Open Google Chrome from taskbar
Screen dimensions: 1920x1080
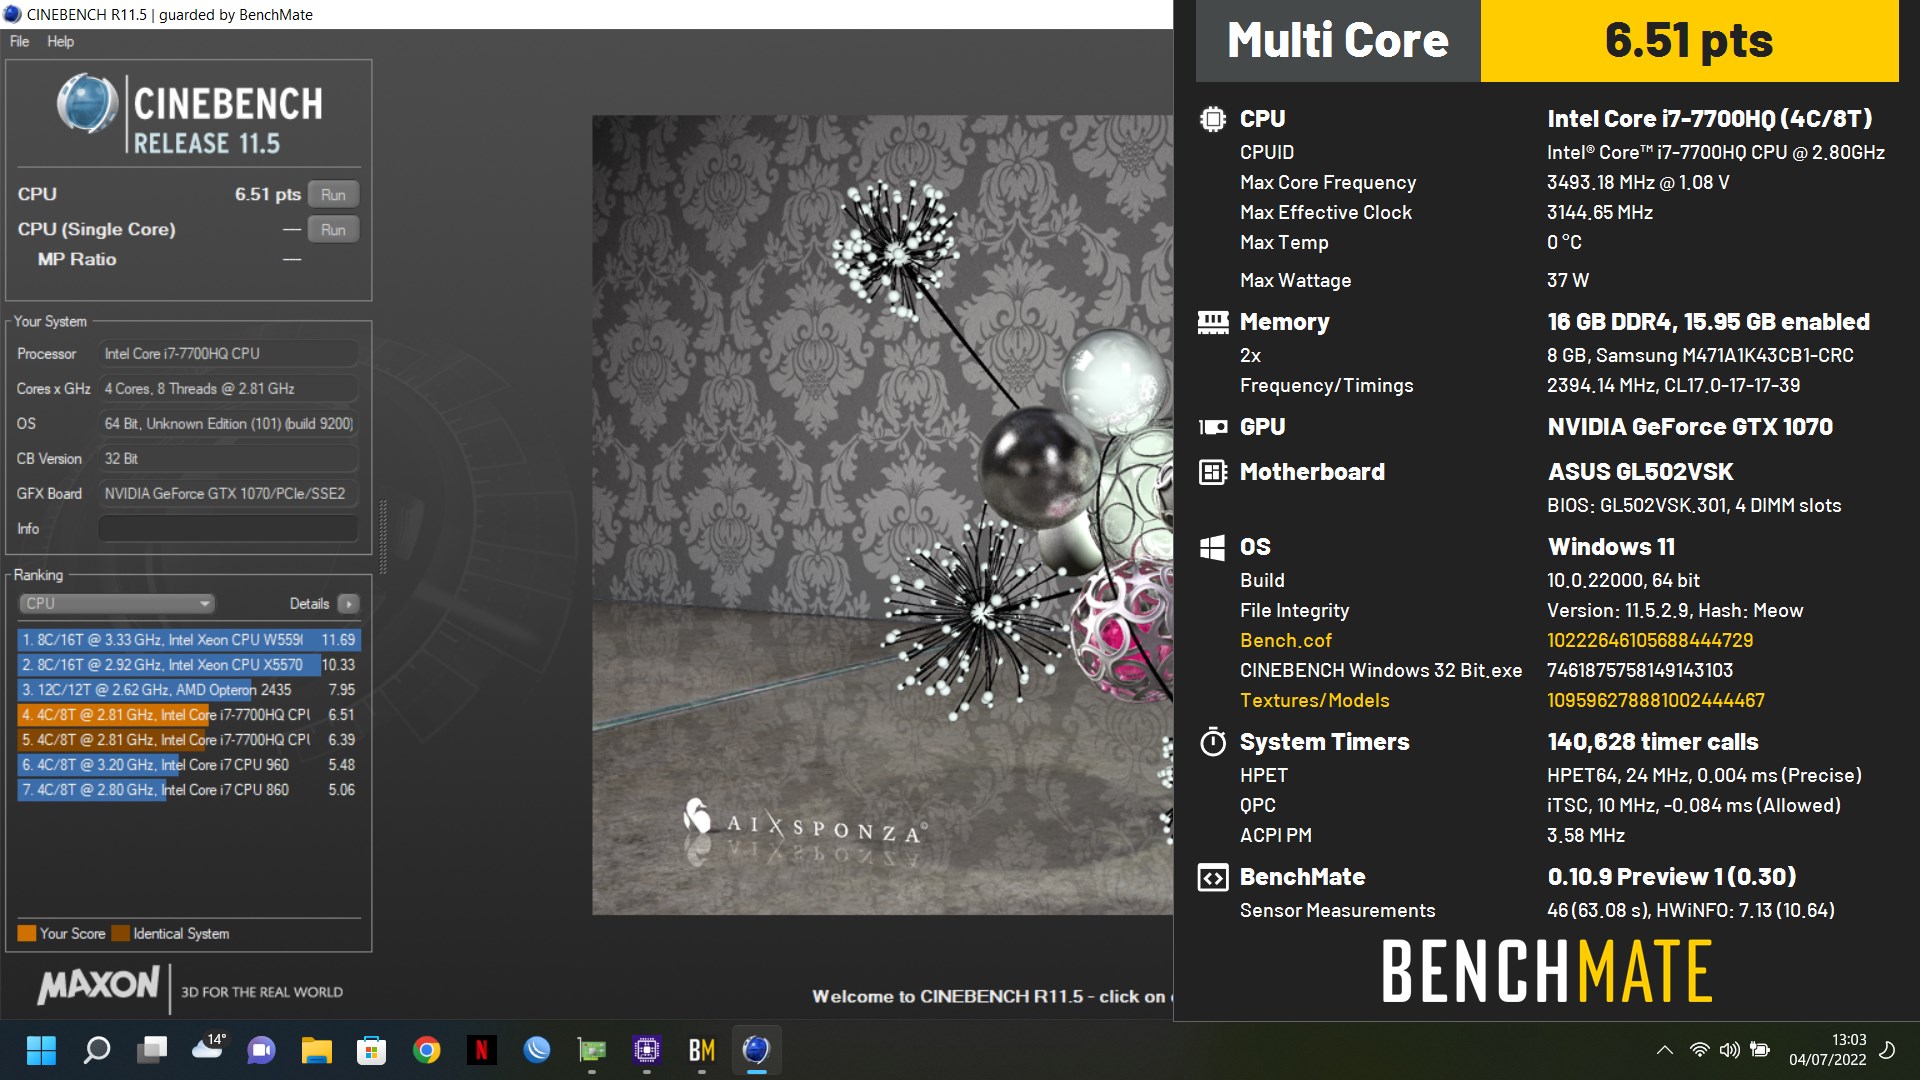coord(427,1050)
